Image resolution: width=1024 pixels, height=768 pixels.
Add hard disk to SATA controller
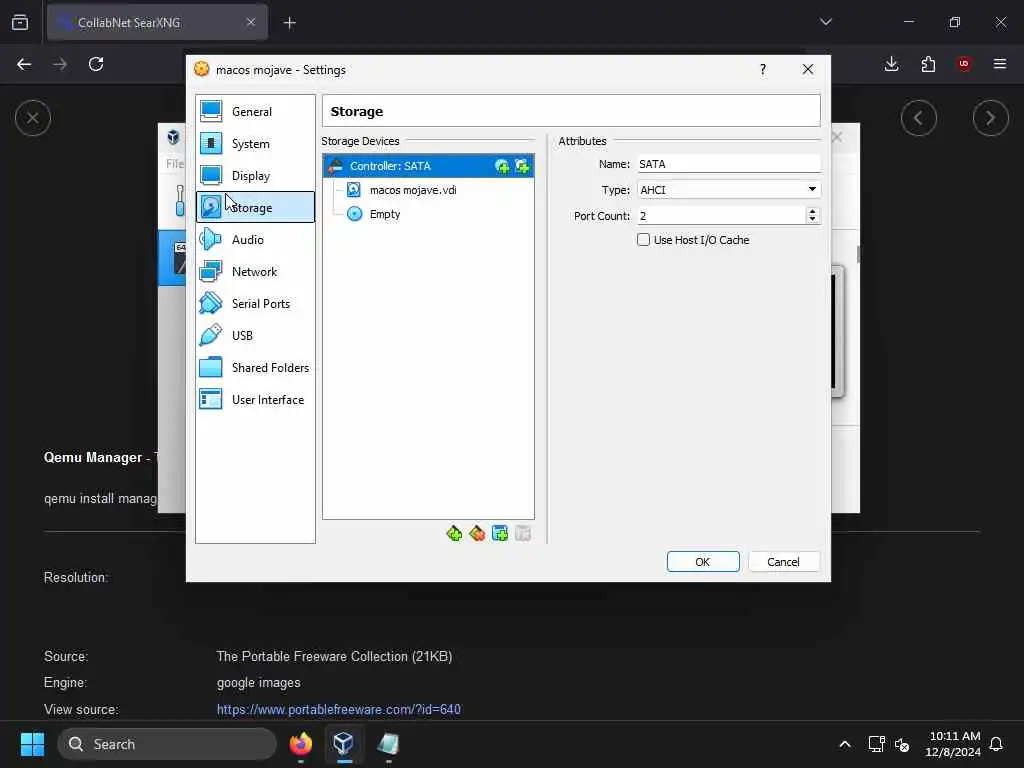point(522,167)
